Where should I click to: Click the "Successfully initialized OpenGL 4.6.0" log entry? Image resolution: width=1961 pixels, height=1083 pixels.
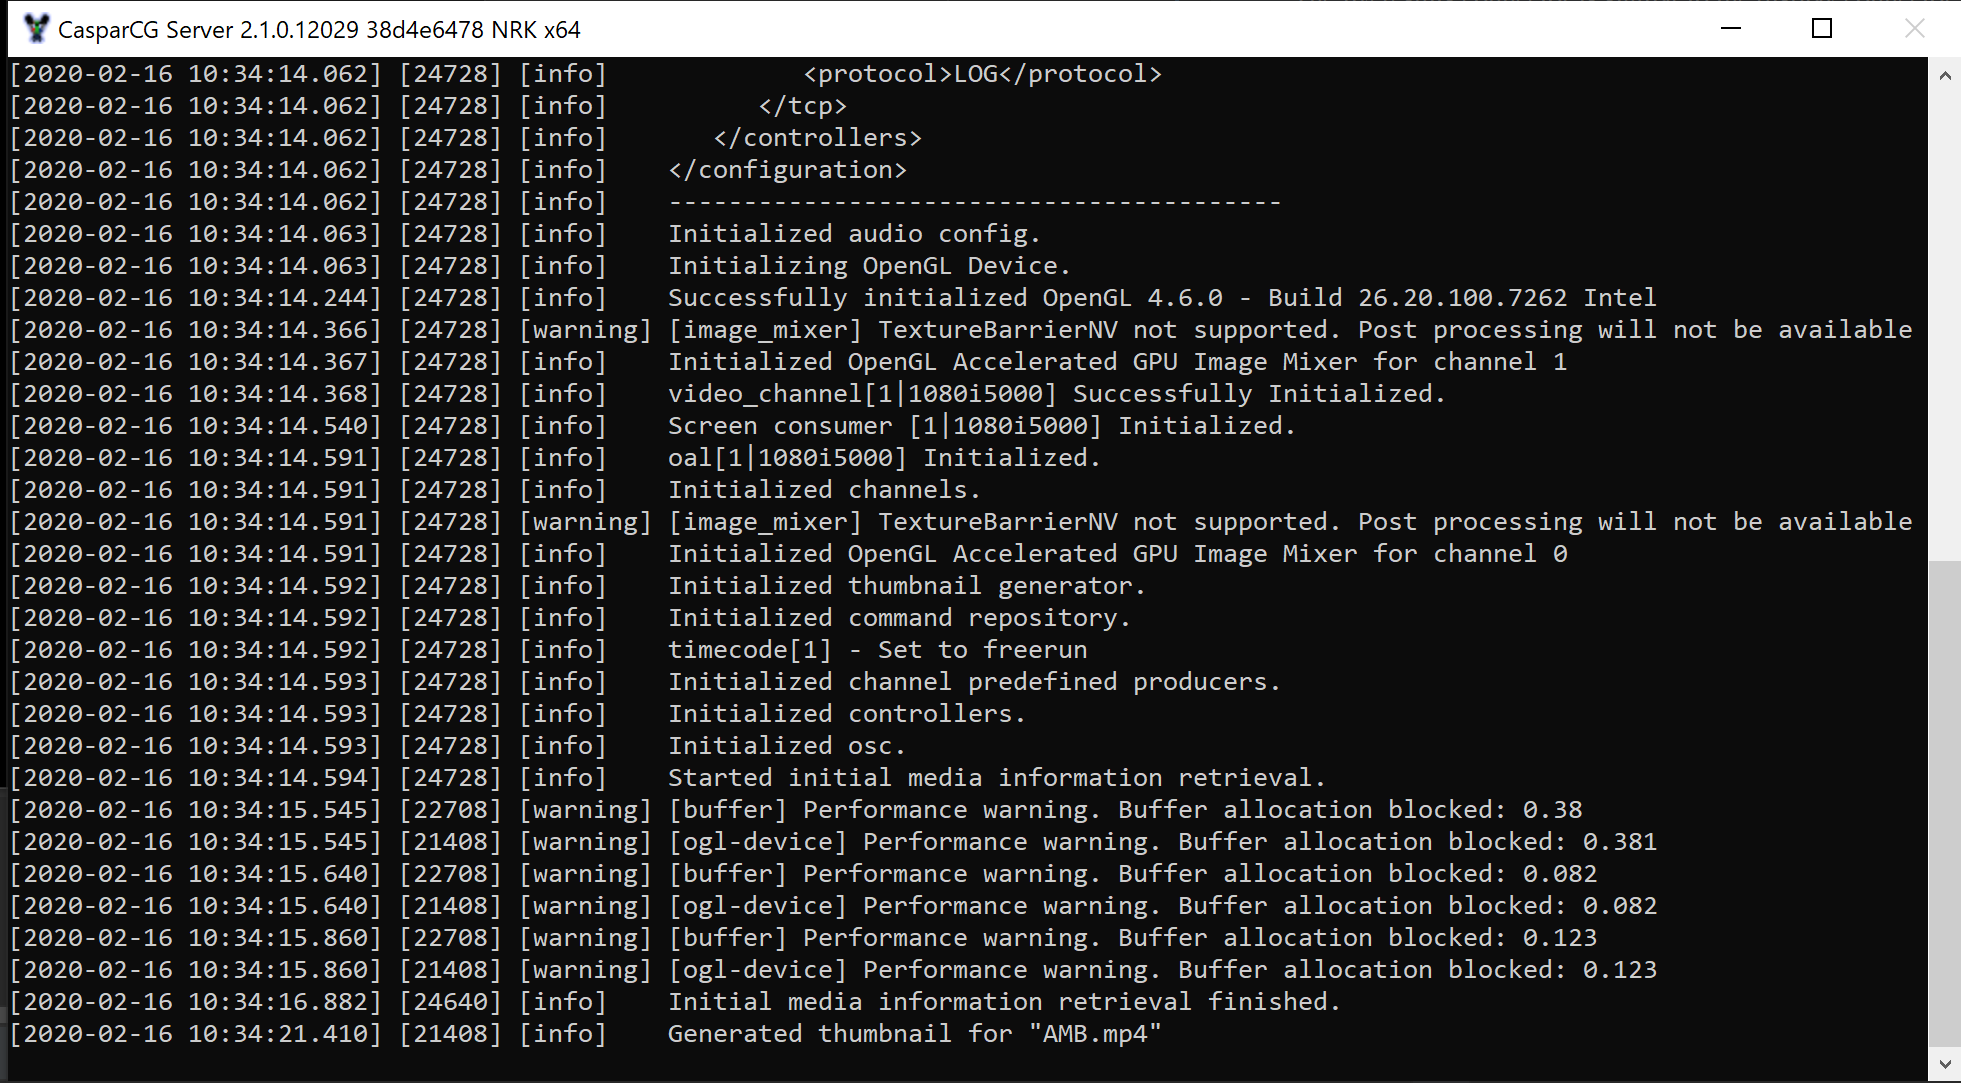tap(1161, 298)
